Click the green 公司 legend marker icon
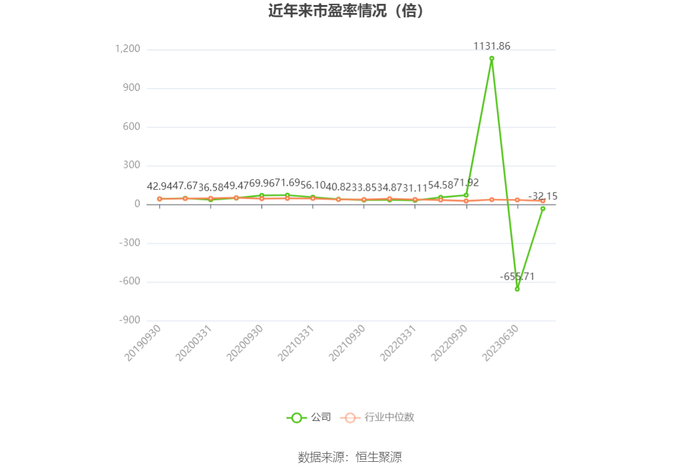Viewport: 700px width, 473px height. point(296,418)
